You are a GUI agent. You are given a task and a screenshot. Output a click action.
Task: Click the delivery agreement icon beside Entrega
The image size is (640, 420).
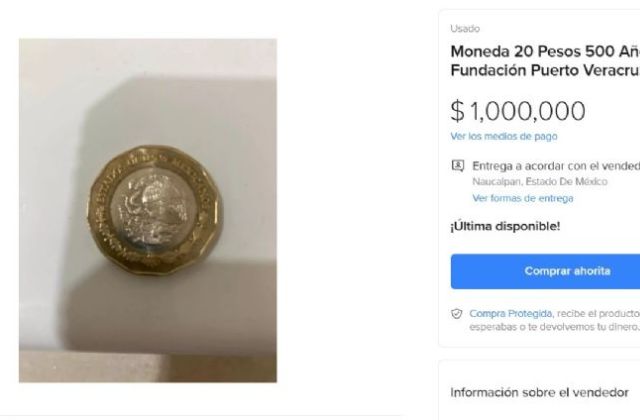click(458, 166)
